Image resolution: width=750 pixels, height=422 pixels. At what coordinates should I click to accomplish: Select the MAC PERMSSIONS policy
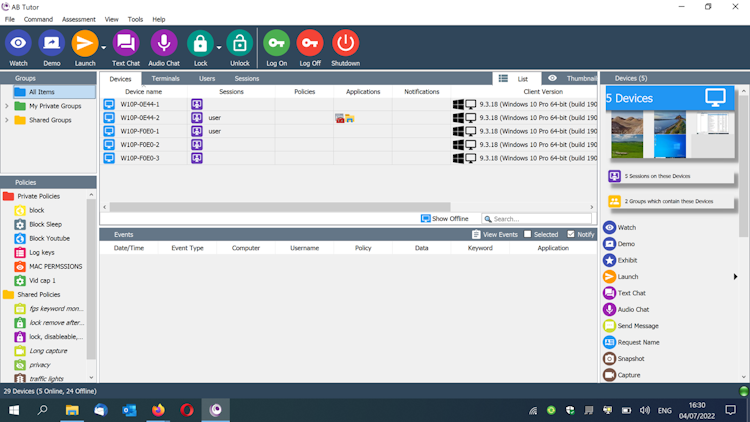[48, 267]
